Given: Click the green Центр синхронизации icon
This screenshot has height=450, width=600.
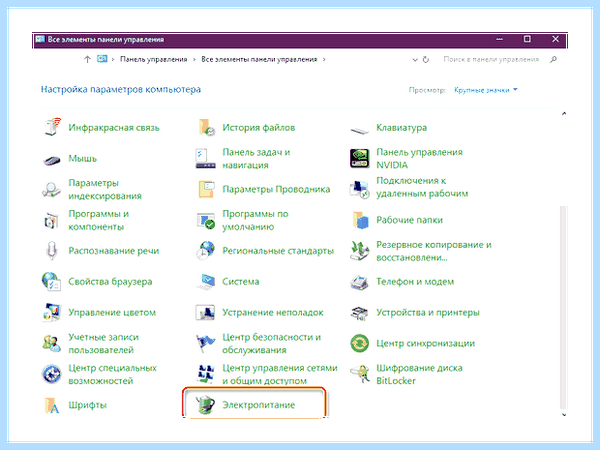Looking at the screenshot, I should coord(360,343).
